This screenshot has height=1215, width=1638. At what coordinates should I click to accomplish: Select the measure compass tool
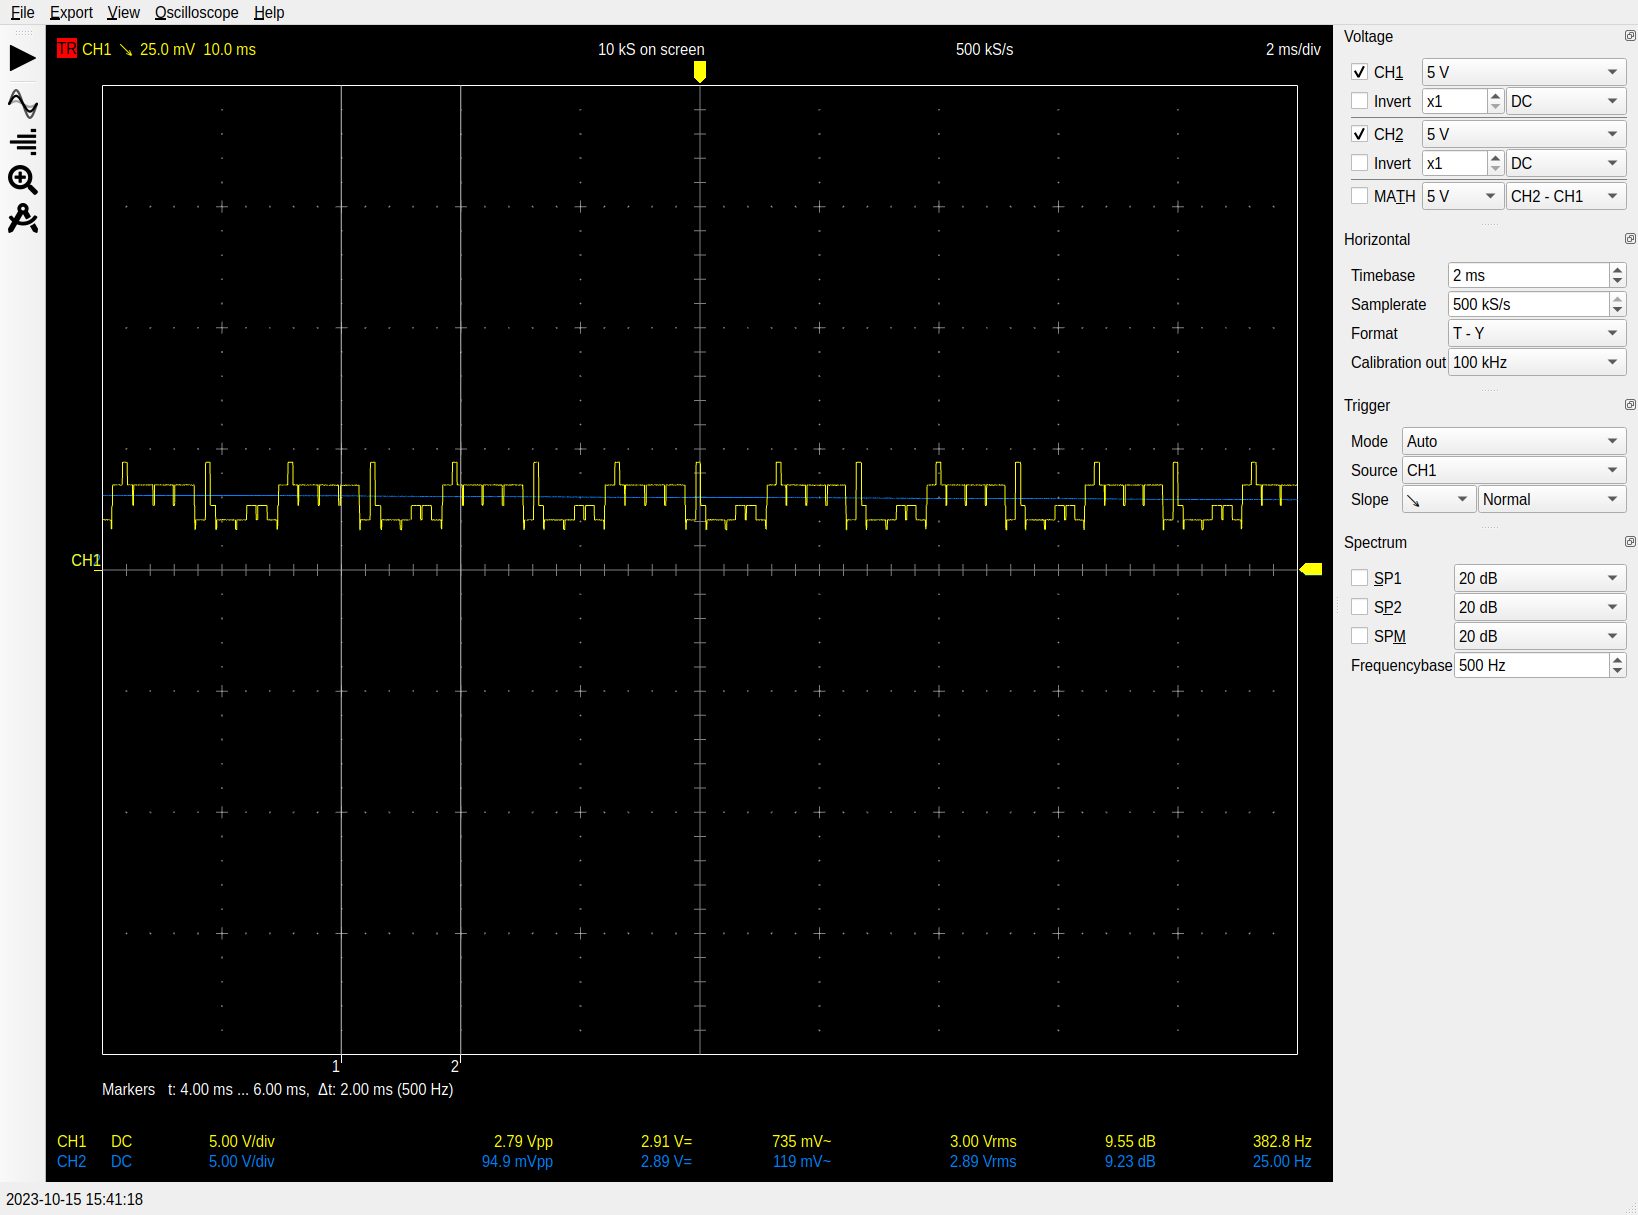point(22,218)
